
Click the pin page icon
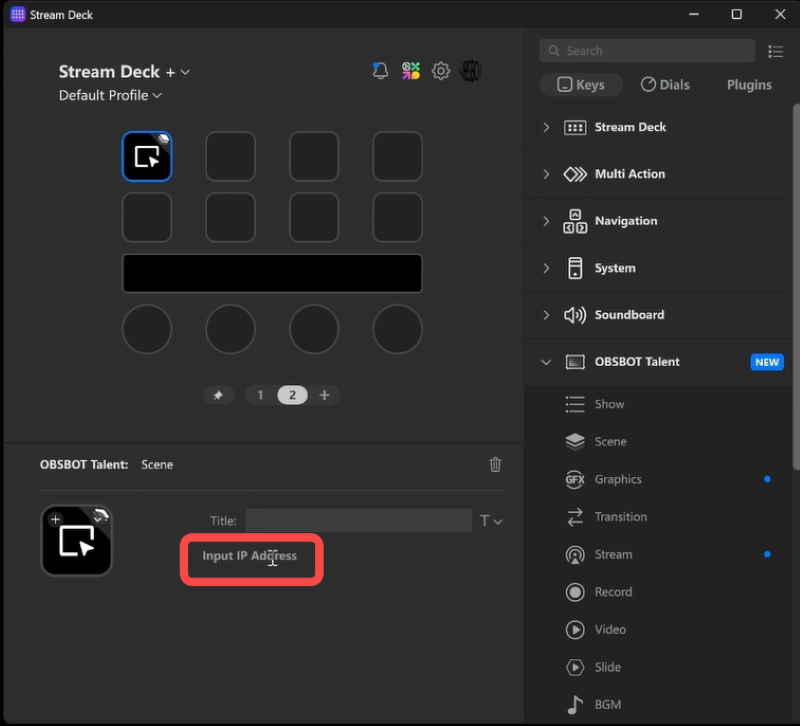218,395
